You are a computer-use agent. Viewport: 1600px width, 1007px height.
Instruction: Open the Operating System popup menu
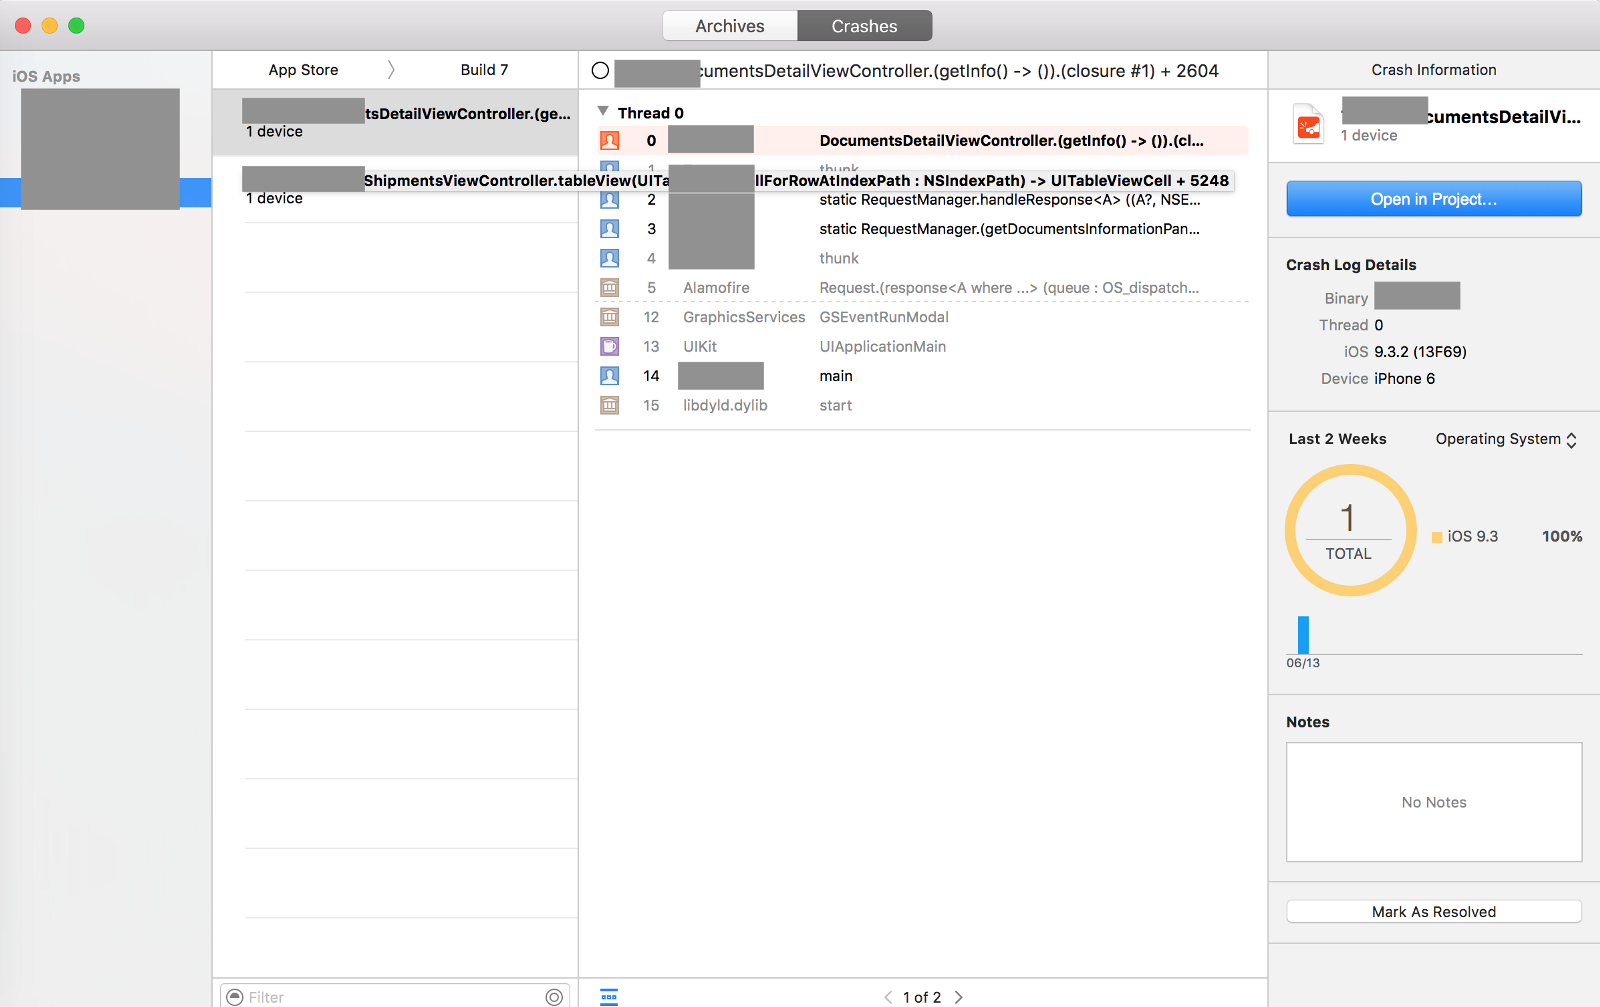click(x=1506, y=439)
